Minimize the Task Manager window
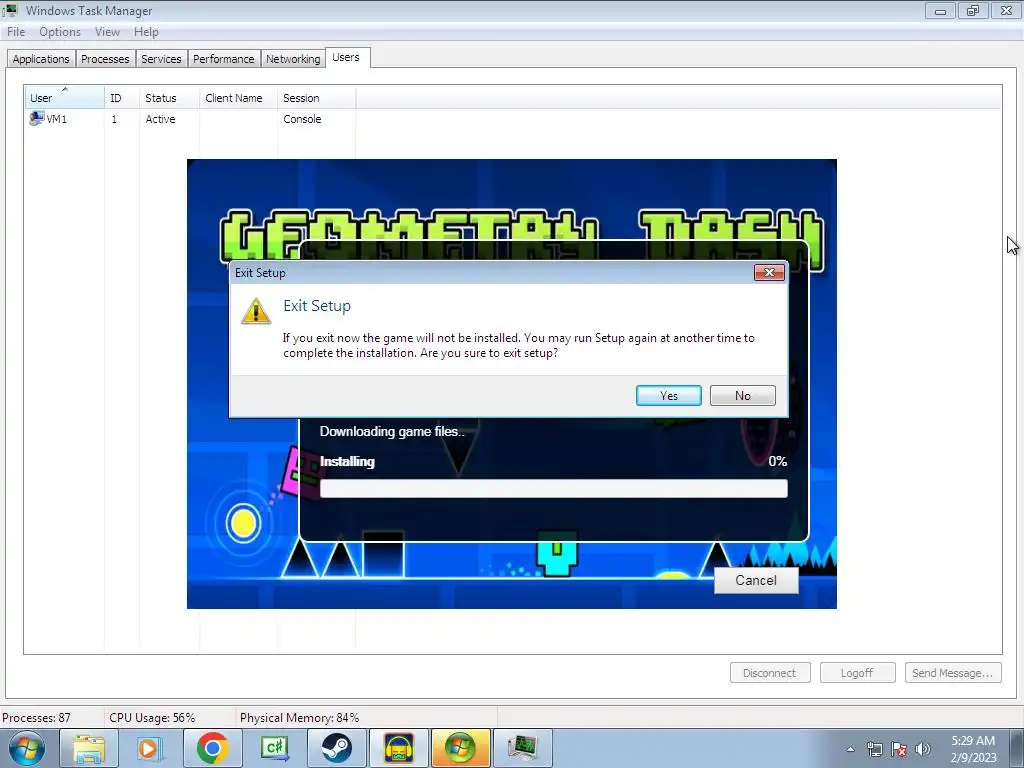The width and height of the screenshot is (1024, 768). click(940, 10)
